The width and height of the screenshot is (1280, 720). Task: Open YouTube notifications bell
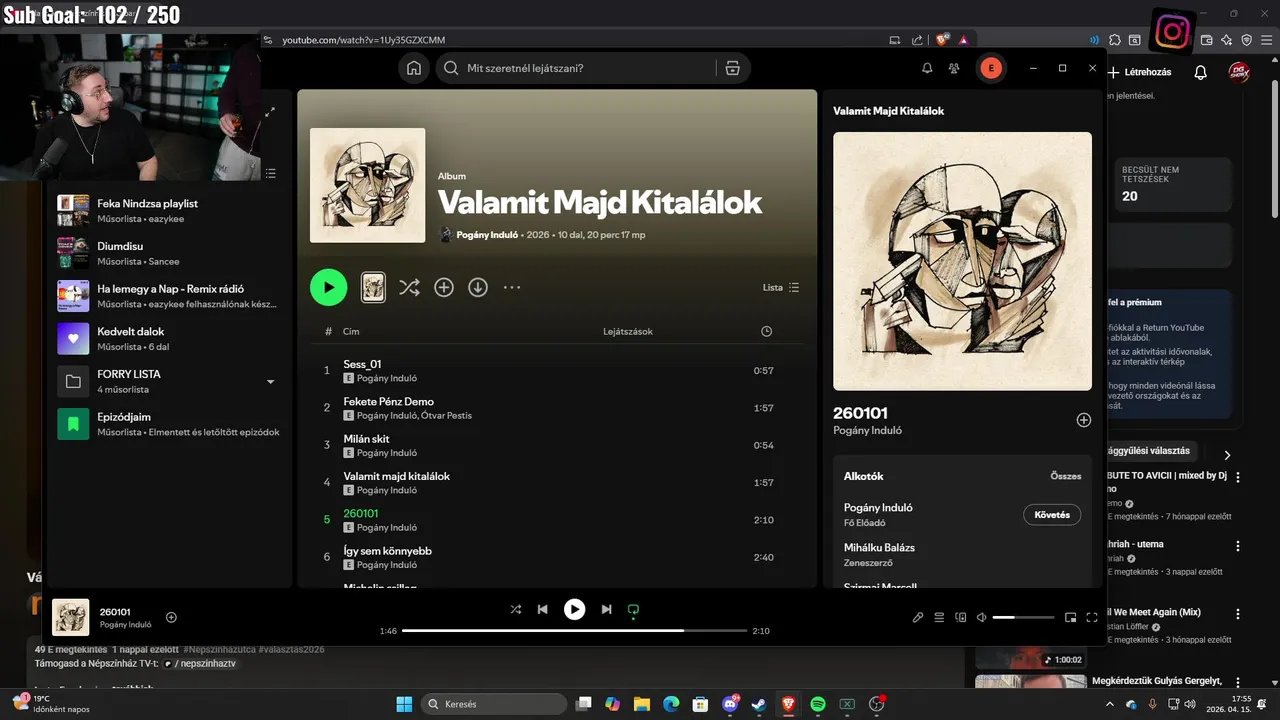[x=1201, y=72]
